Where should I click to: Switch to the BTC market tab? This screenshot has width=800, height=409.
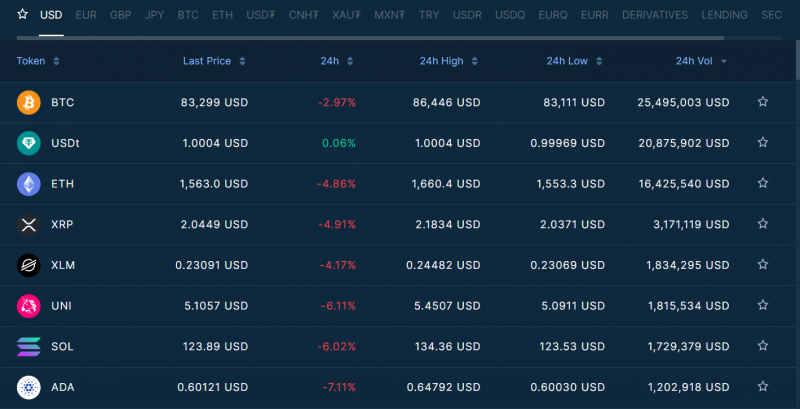188,15
